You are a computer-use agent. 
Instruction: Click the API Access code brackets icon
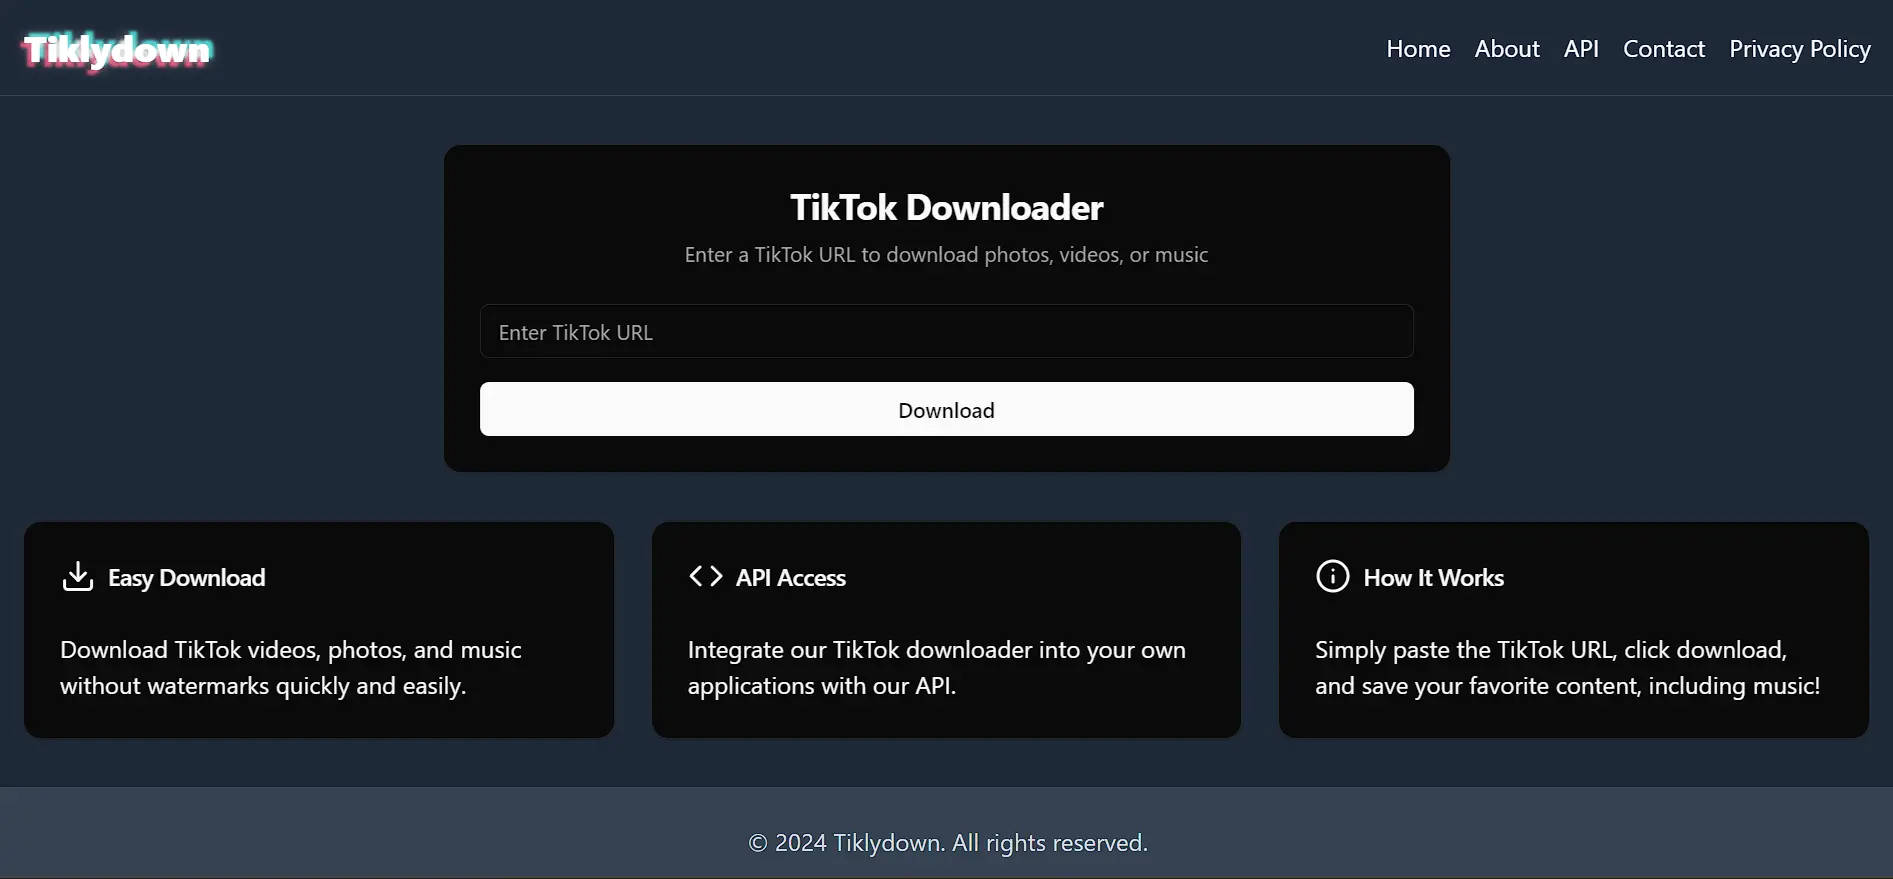tap(706, 576)
